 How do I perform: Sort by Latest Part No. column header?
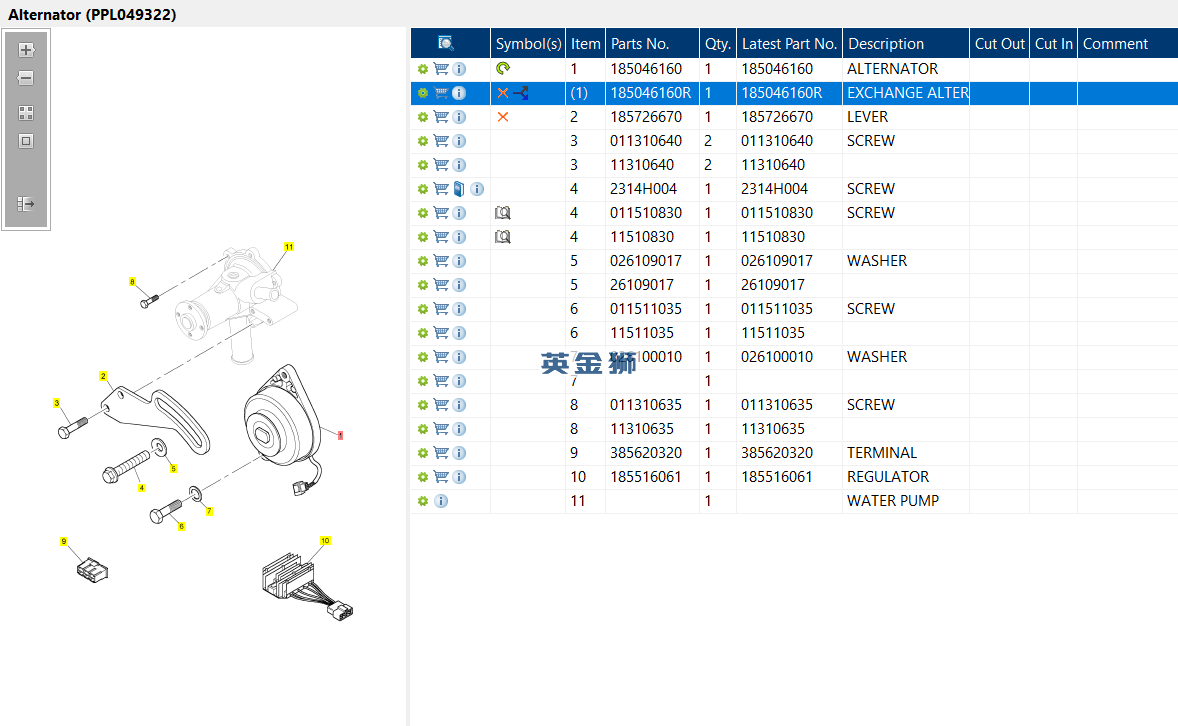coord(790,44)
